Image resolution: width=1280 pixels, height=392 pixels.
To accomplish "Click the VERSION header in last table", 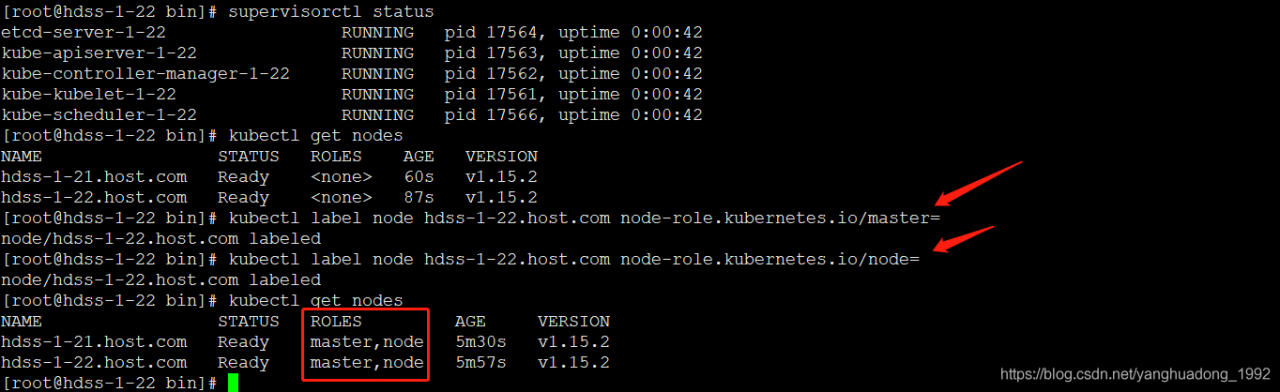I will coord(574,321).
